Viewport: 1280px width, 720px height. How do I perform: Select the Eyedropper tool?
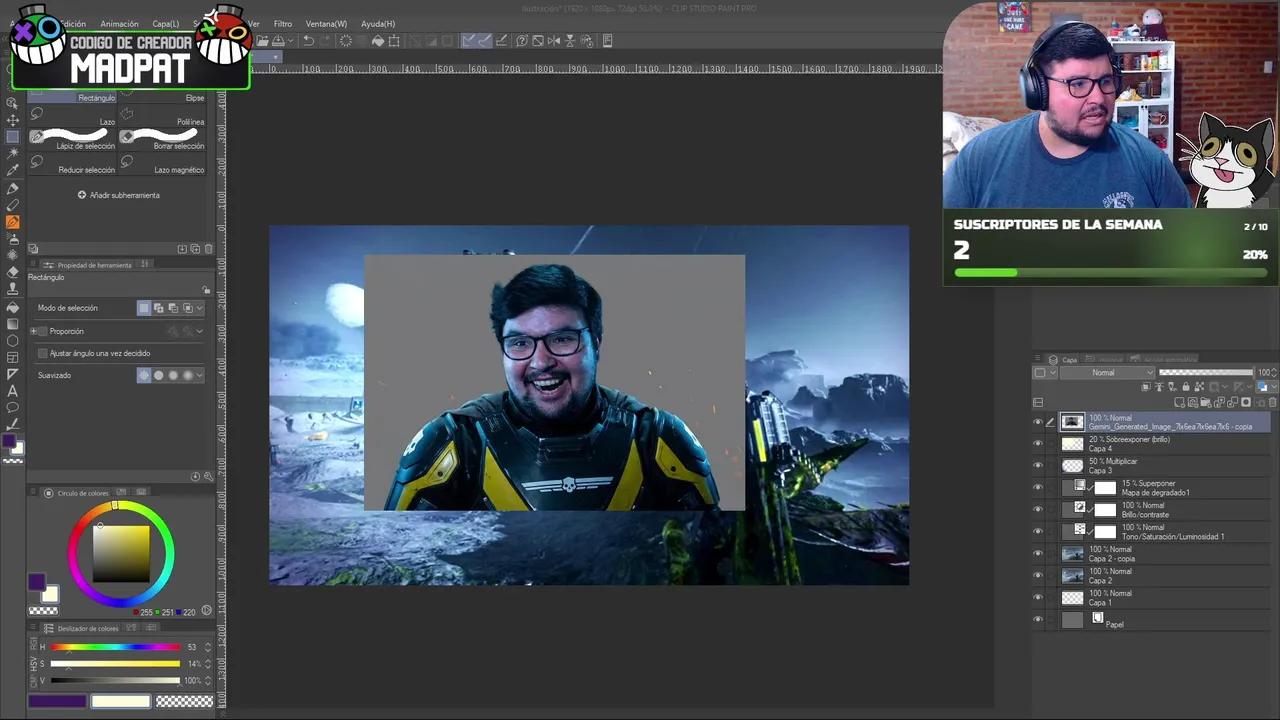tap(13, 170)
